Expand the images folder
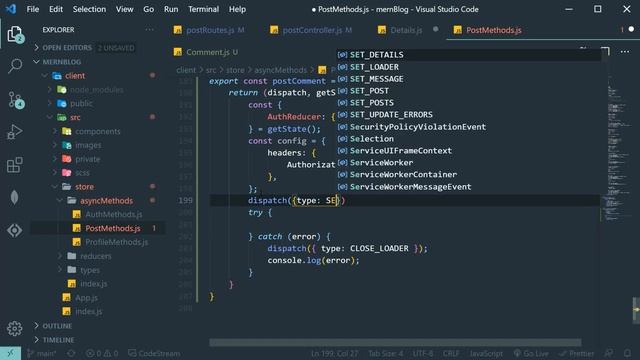 [x=88, y=145]
